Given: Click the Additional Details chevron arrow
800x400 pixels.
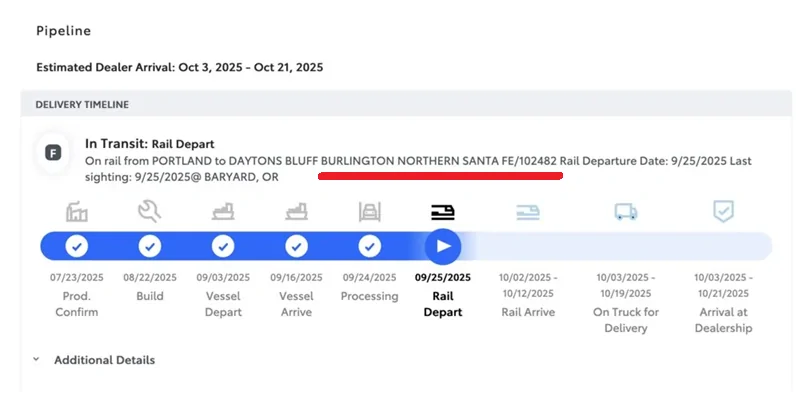Looking at the screenshot, I should 36,360.
